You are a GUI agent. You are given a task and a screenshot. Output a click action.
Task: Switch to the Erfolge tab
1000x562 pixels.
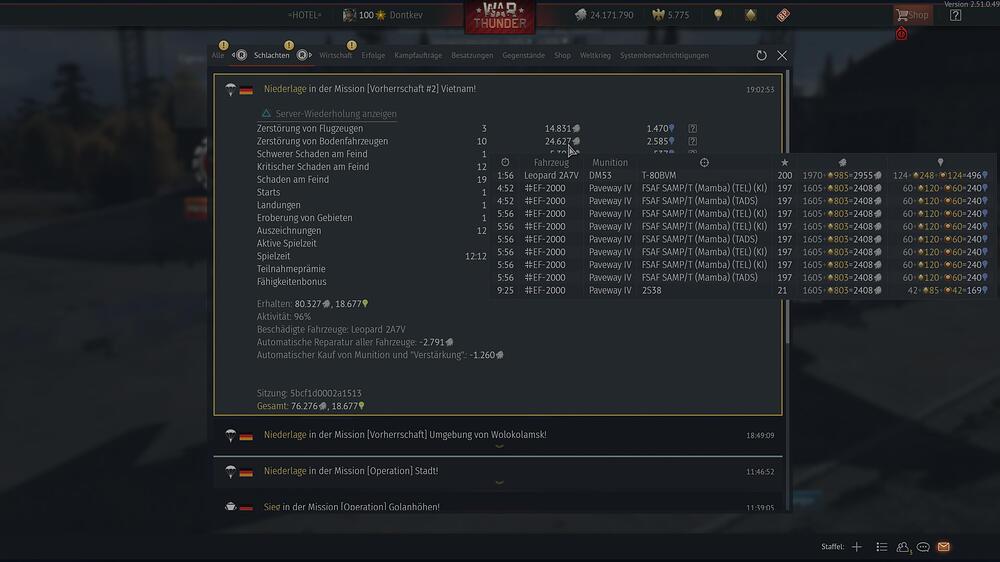click(373, 55)
